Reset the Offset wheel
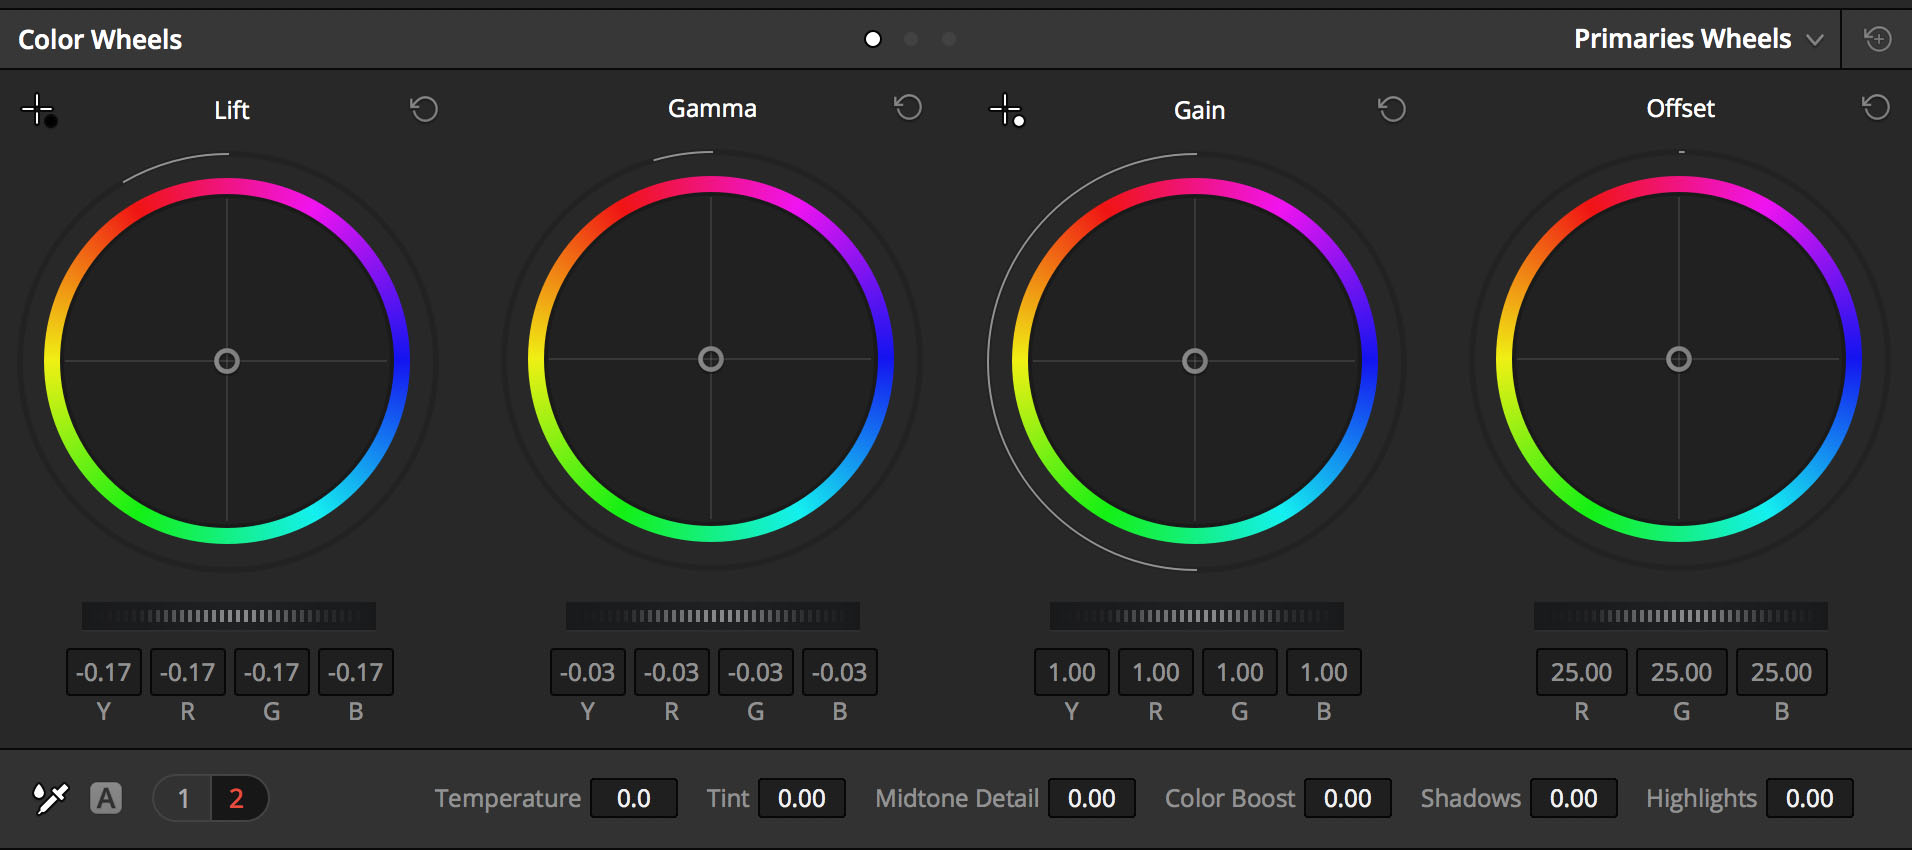 [1876, 107]
